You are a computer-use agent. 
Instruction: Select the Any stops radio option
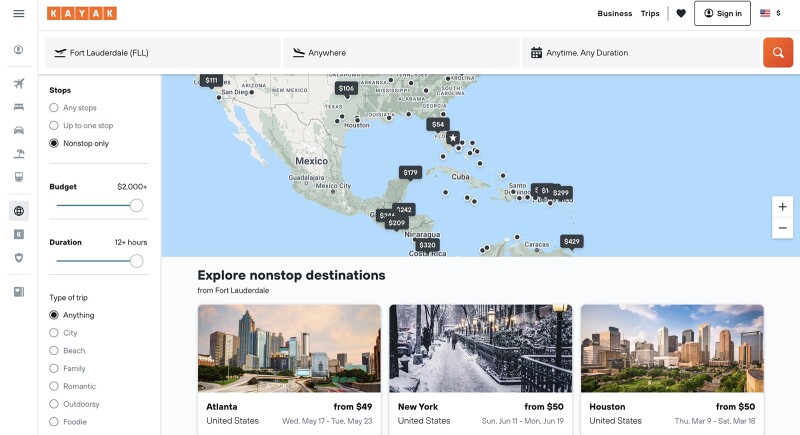coord(54,108)
